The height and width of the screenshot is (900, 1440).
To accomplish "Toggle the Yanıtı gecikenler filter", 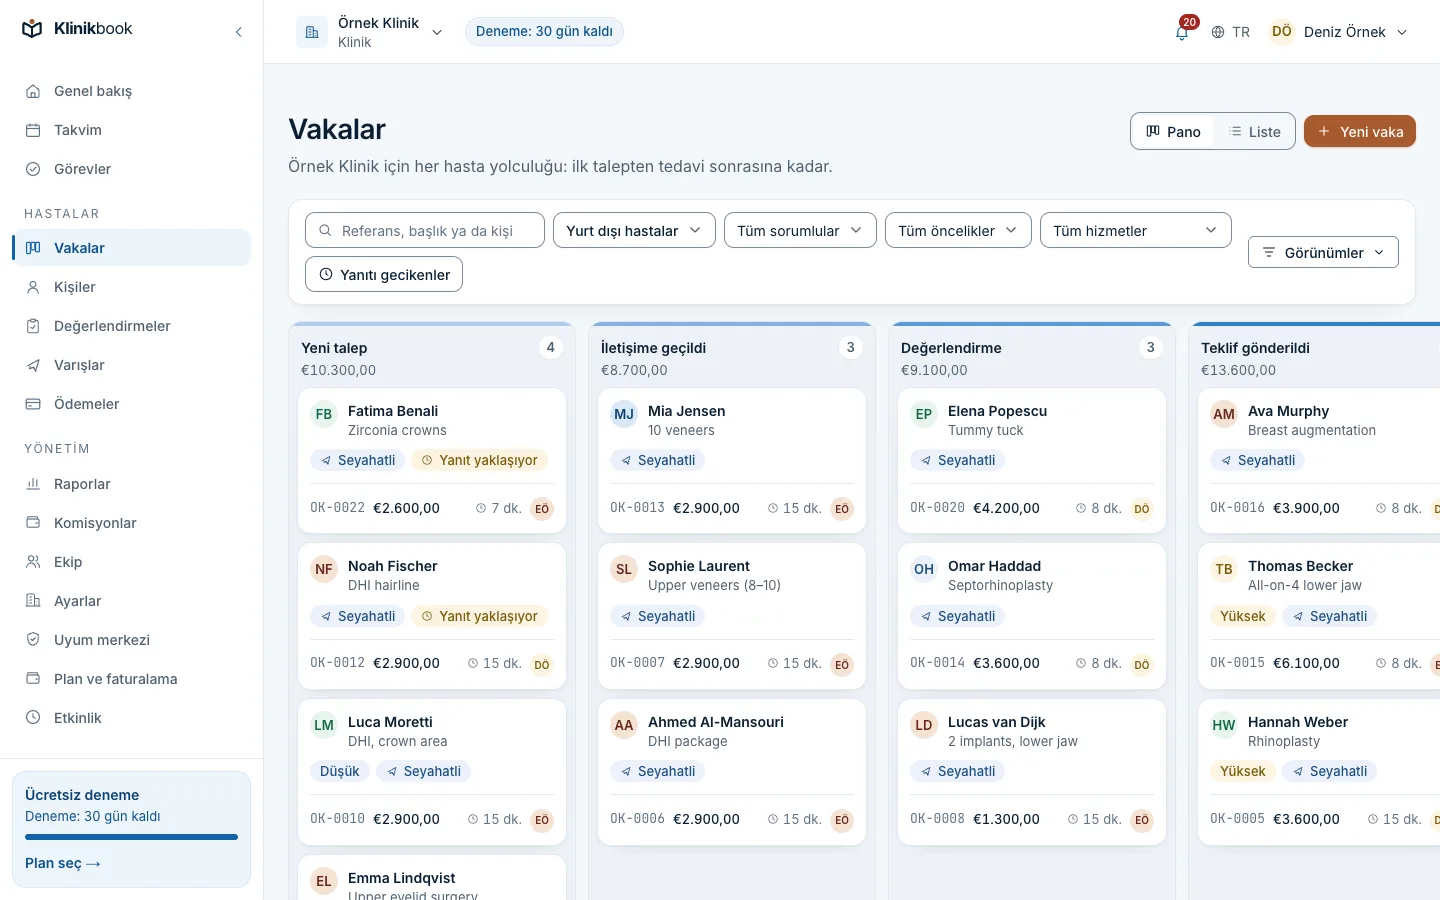I will click(384, 275).
